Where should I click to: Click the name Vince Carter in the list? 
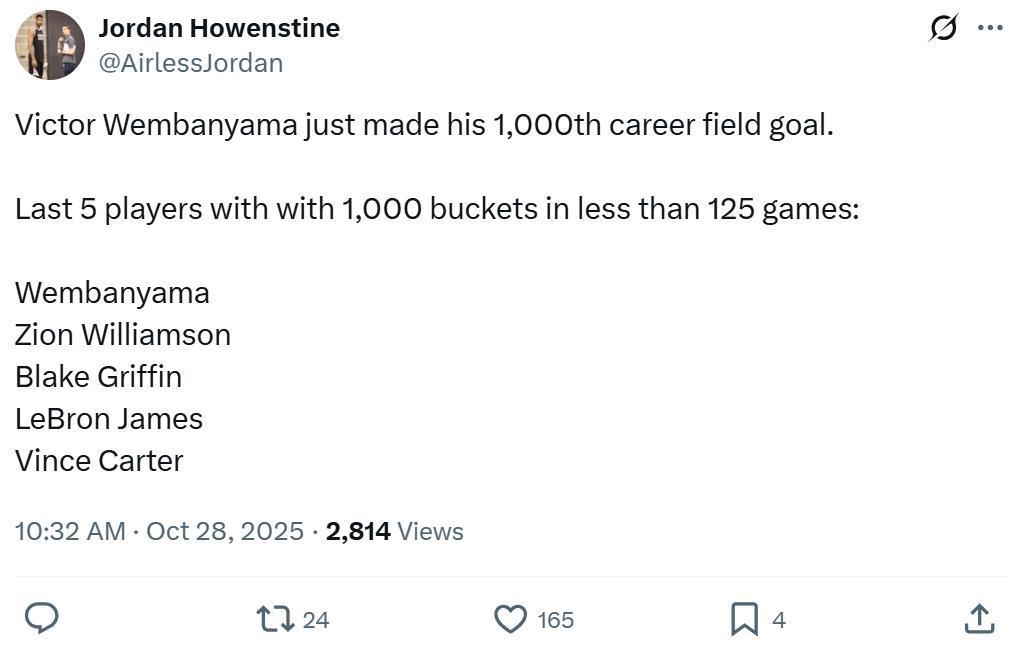99,461
